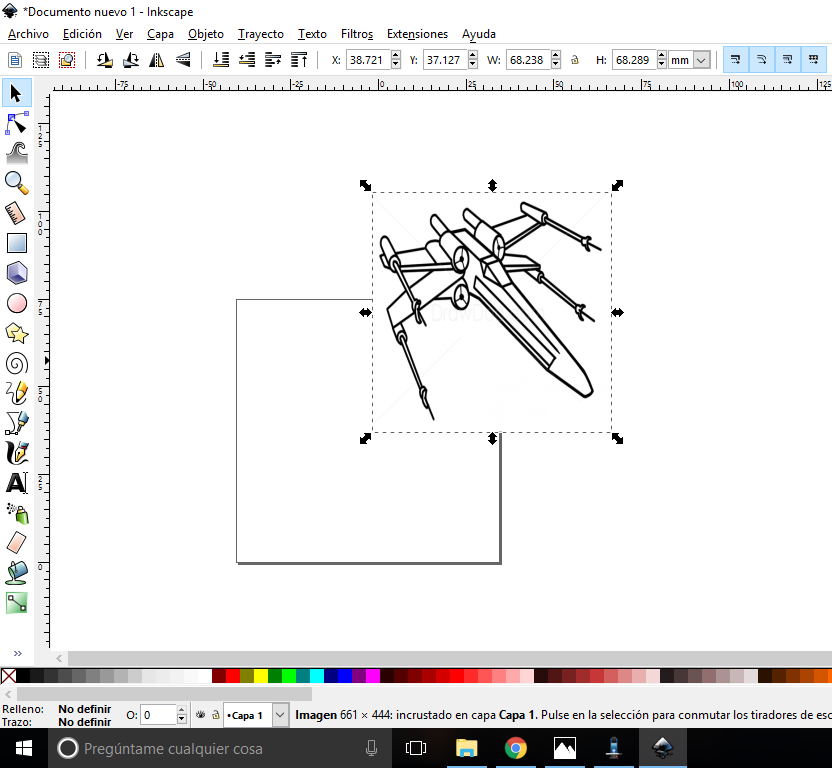Pick the yellow palette swatch

tap(261, 676)
